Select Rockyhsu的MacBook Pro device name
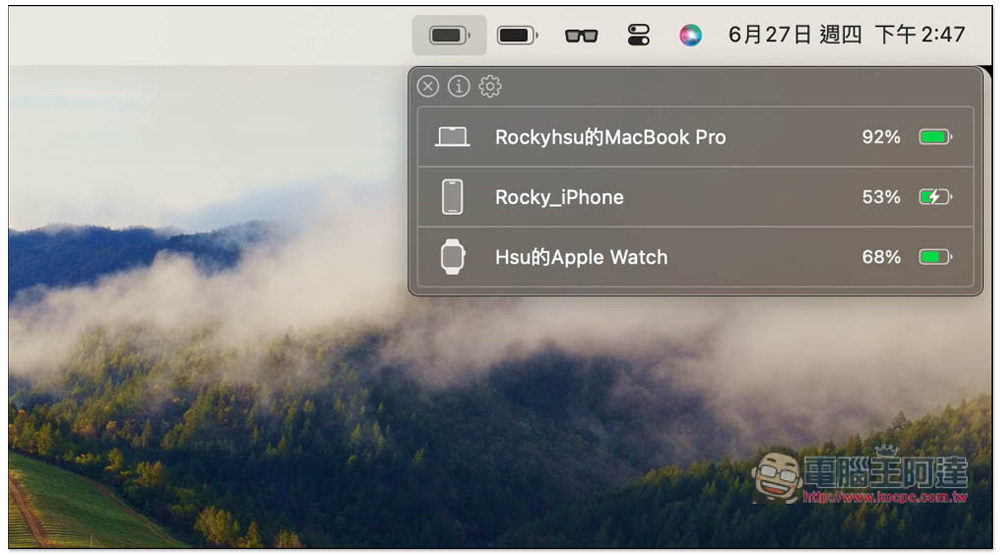 [610, 137]
